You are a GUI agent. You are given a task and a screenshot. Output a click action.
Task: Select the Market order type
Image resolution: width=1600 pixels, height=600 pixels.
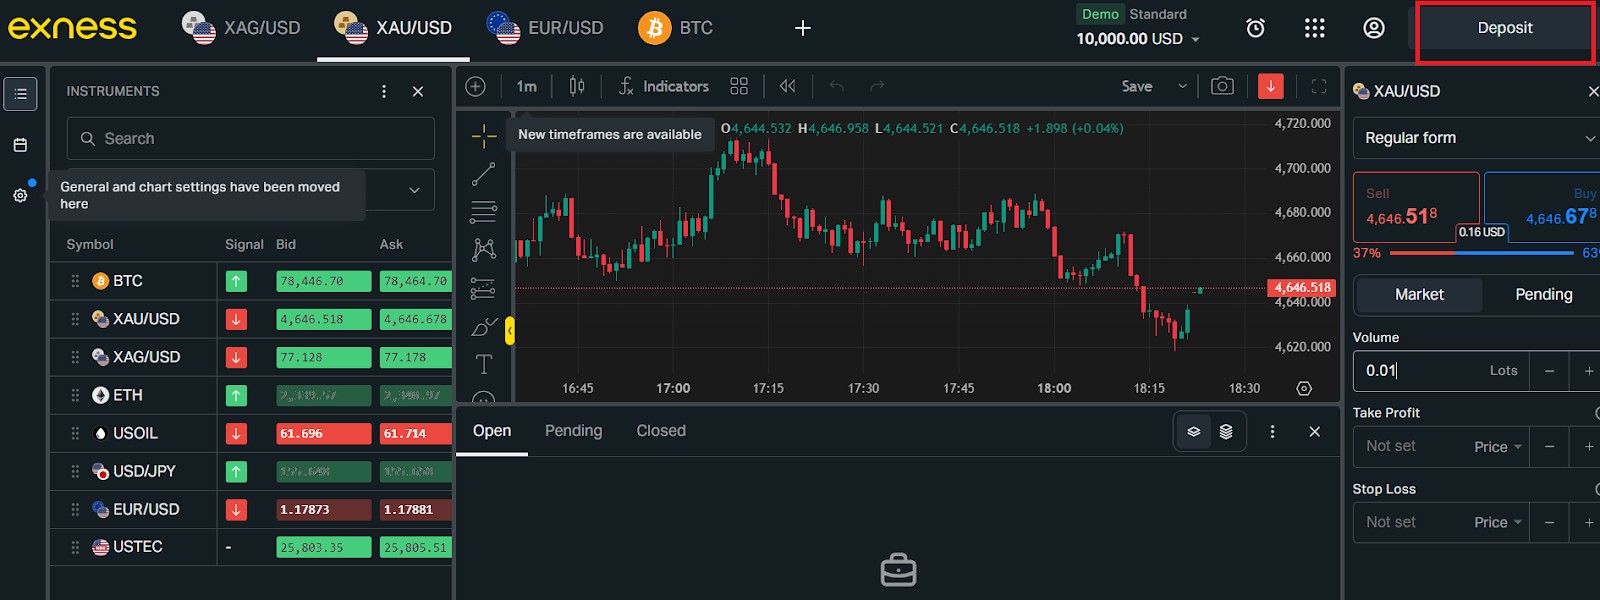[1419, 295]
